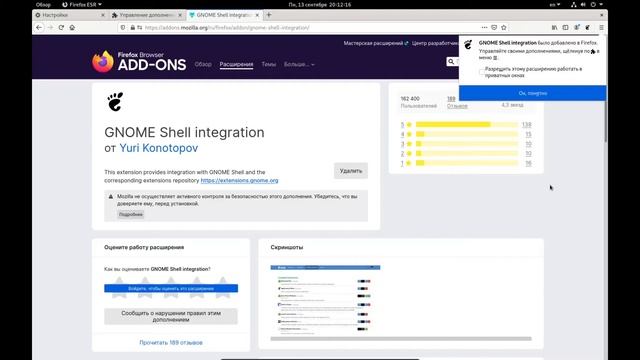Open the Темы navigation item
This screenshot has width=640, height=360.
[269, 64]
